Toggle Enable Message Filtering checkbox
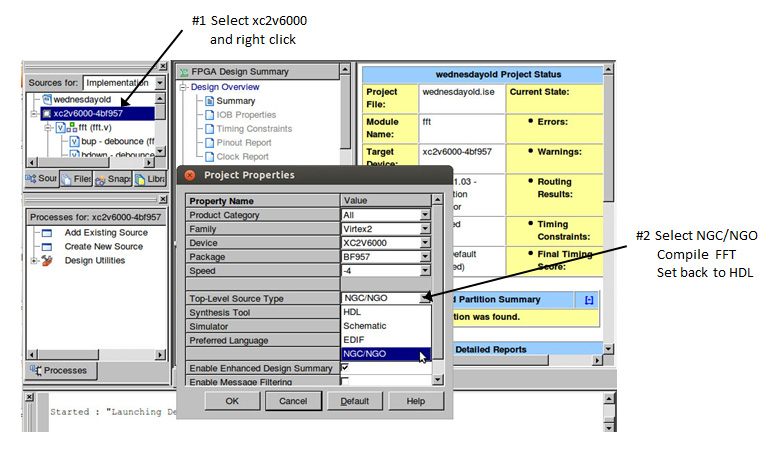Image resolution: width=779 pixels, height=461 pixels. (345, 381)
